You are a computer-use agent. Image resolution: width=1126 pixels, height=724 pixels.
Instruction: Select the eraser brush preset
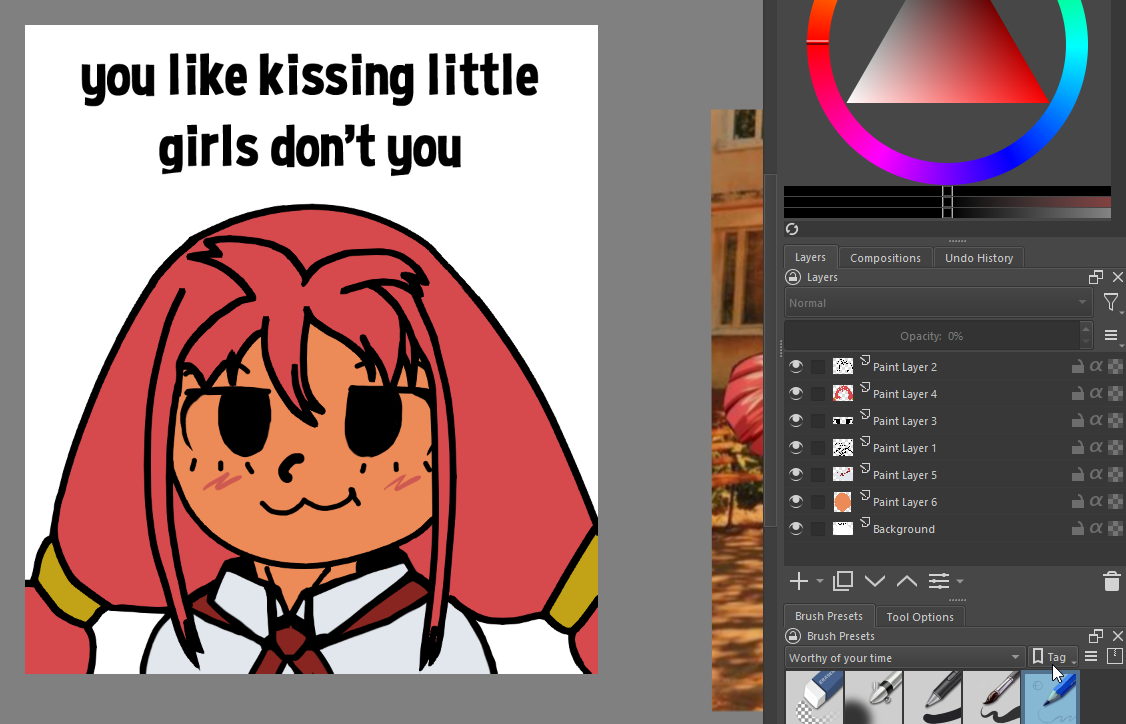pyautogui.click(x=814, y=697)
